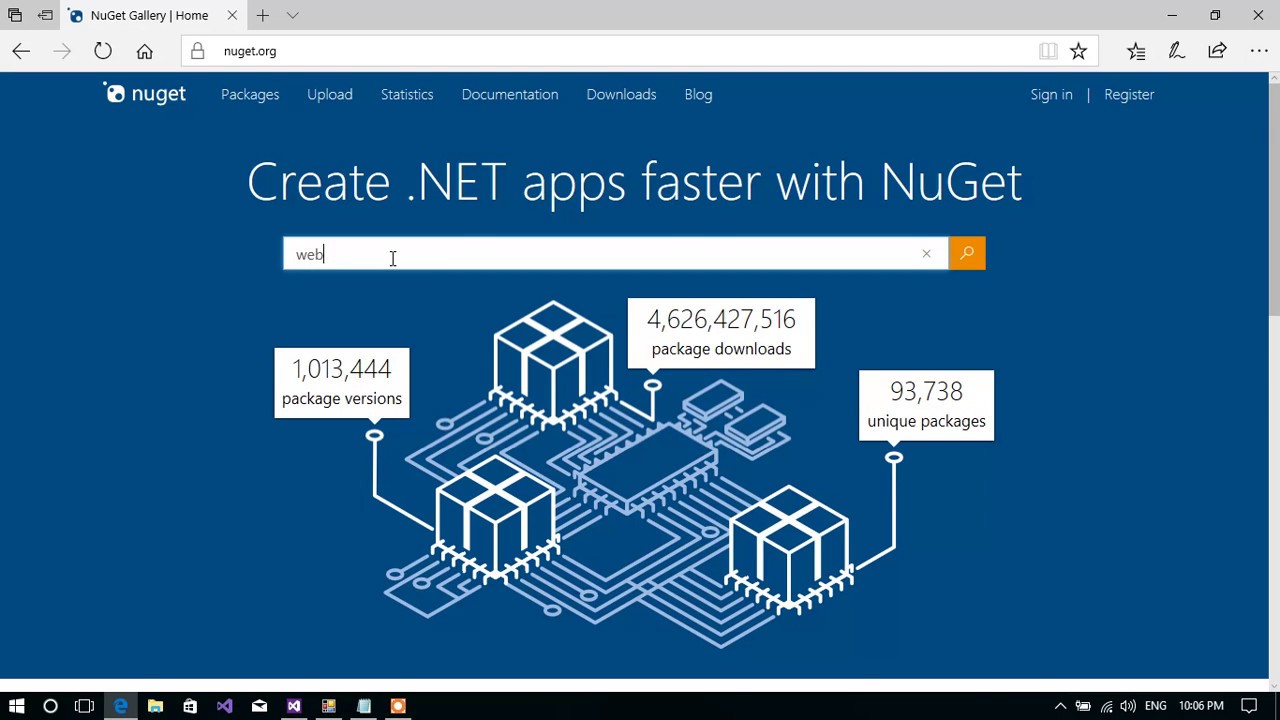Open Microsoft Store from the taskbar
This screenshot has width=1280, height=720.
(190, 706)
